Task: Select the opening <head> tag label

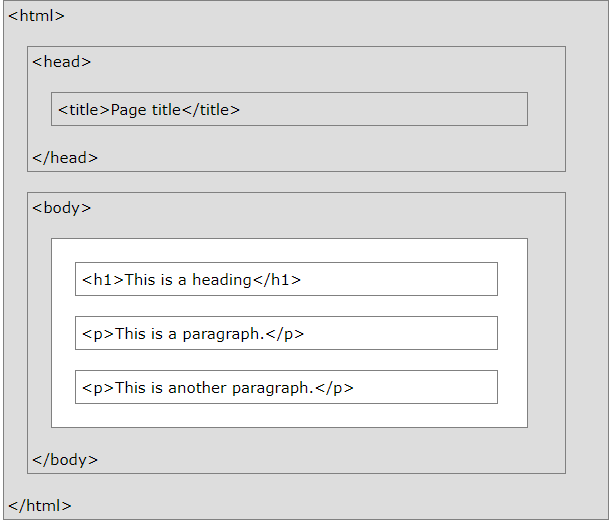Action: click(61, 62)
